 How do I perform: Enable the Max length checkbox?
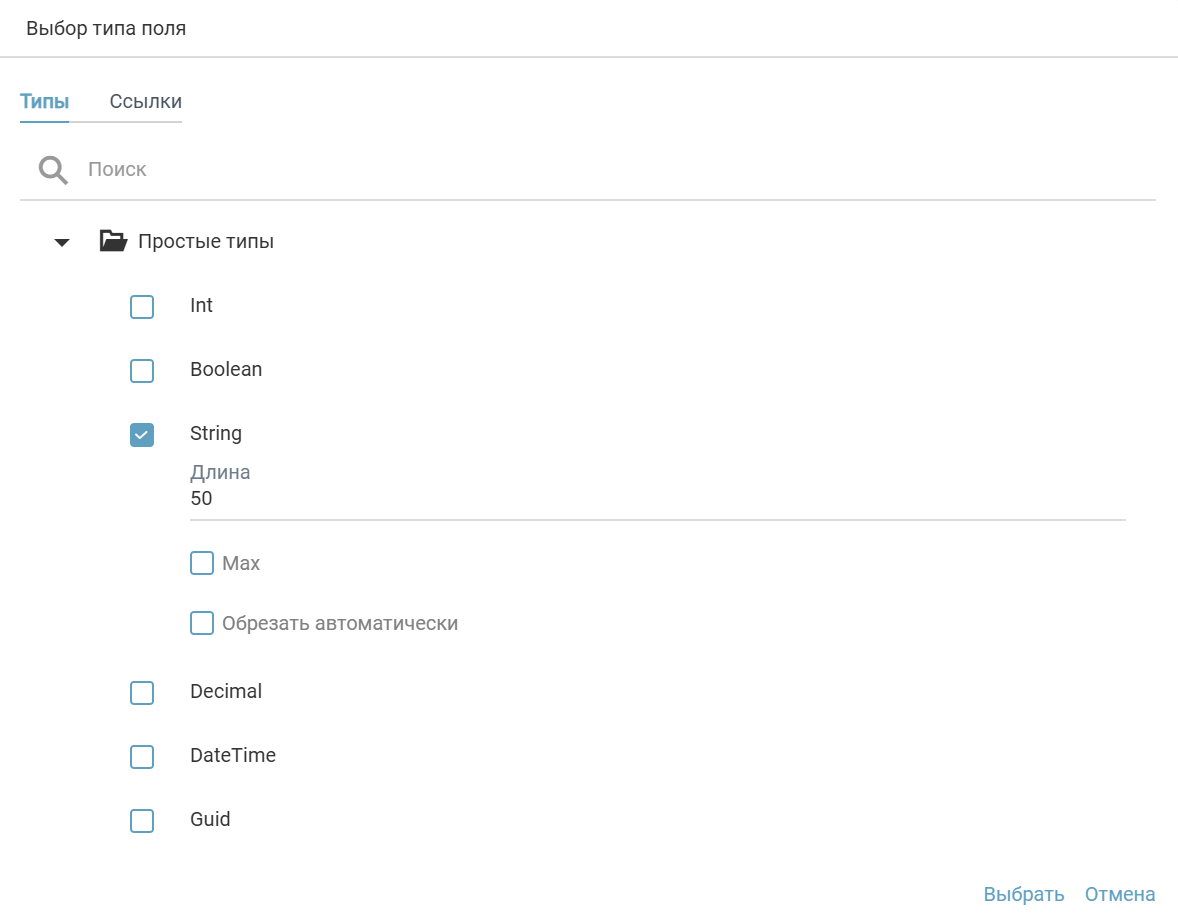202,563
